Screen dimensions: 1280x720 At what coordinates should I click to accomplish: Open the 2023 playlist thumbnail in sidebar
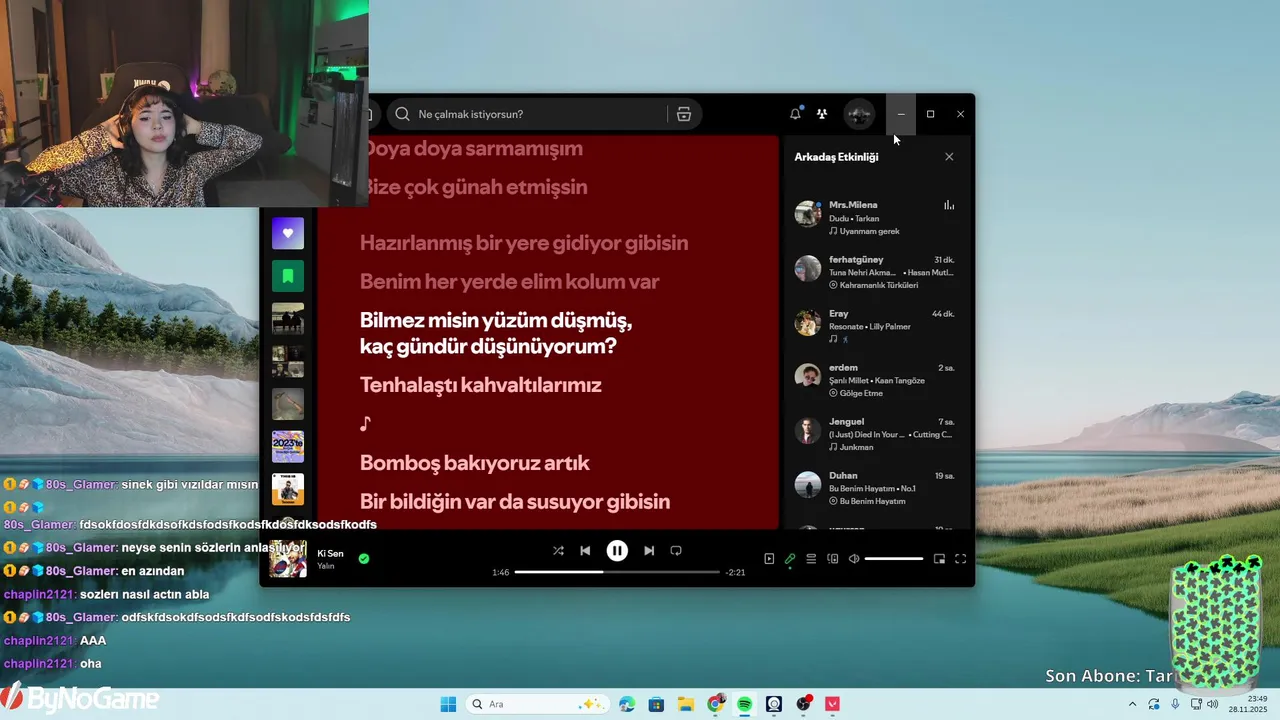288,446
